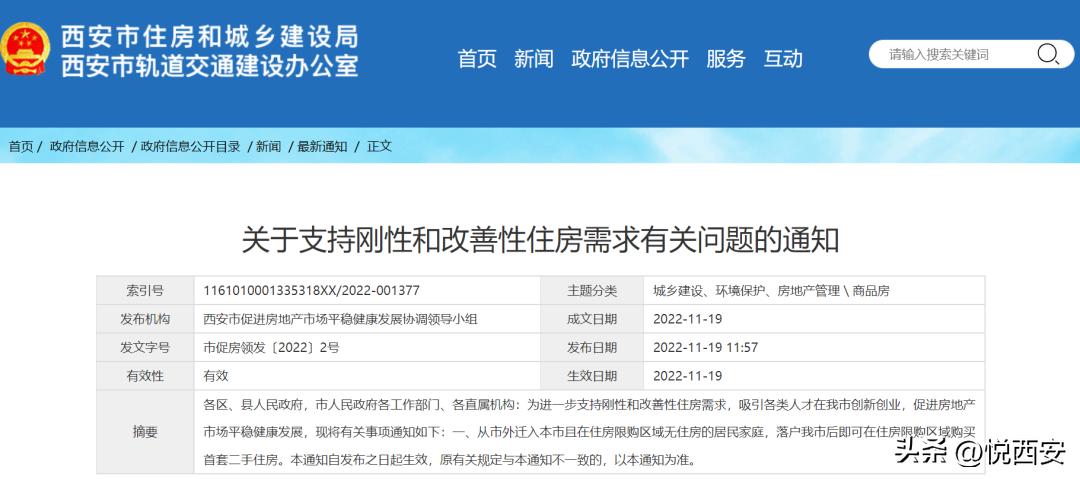Click the national emblem logo icon
Image resolution: width=1080 pixels, height=479 pixels.
pyautogui.click(x=25, y=50)
